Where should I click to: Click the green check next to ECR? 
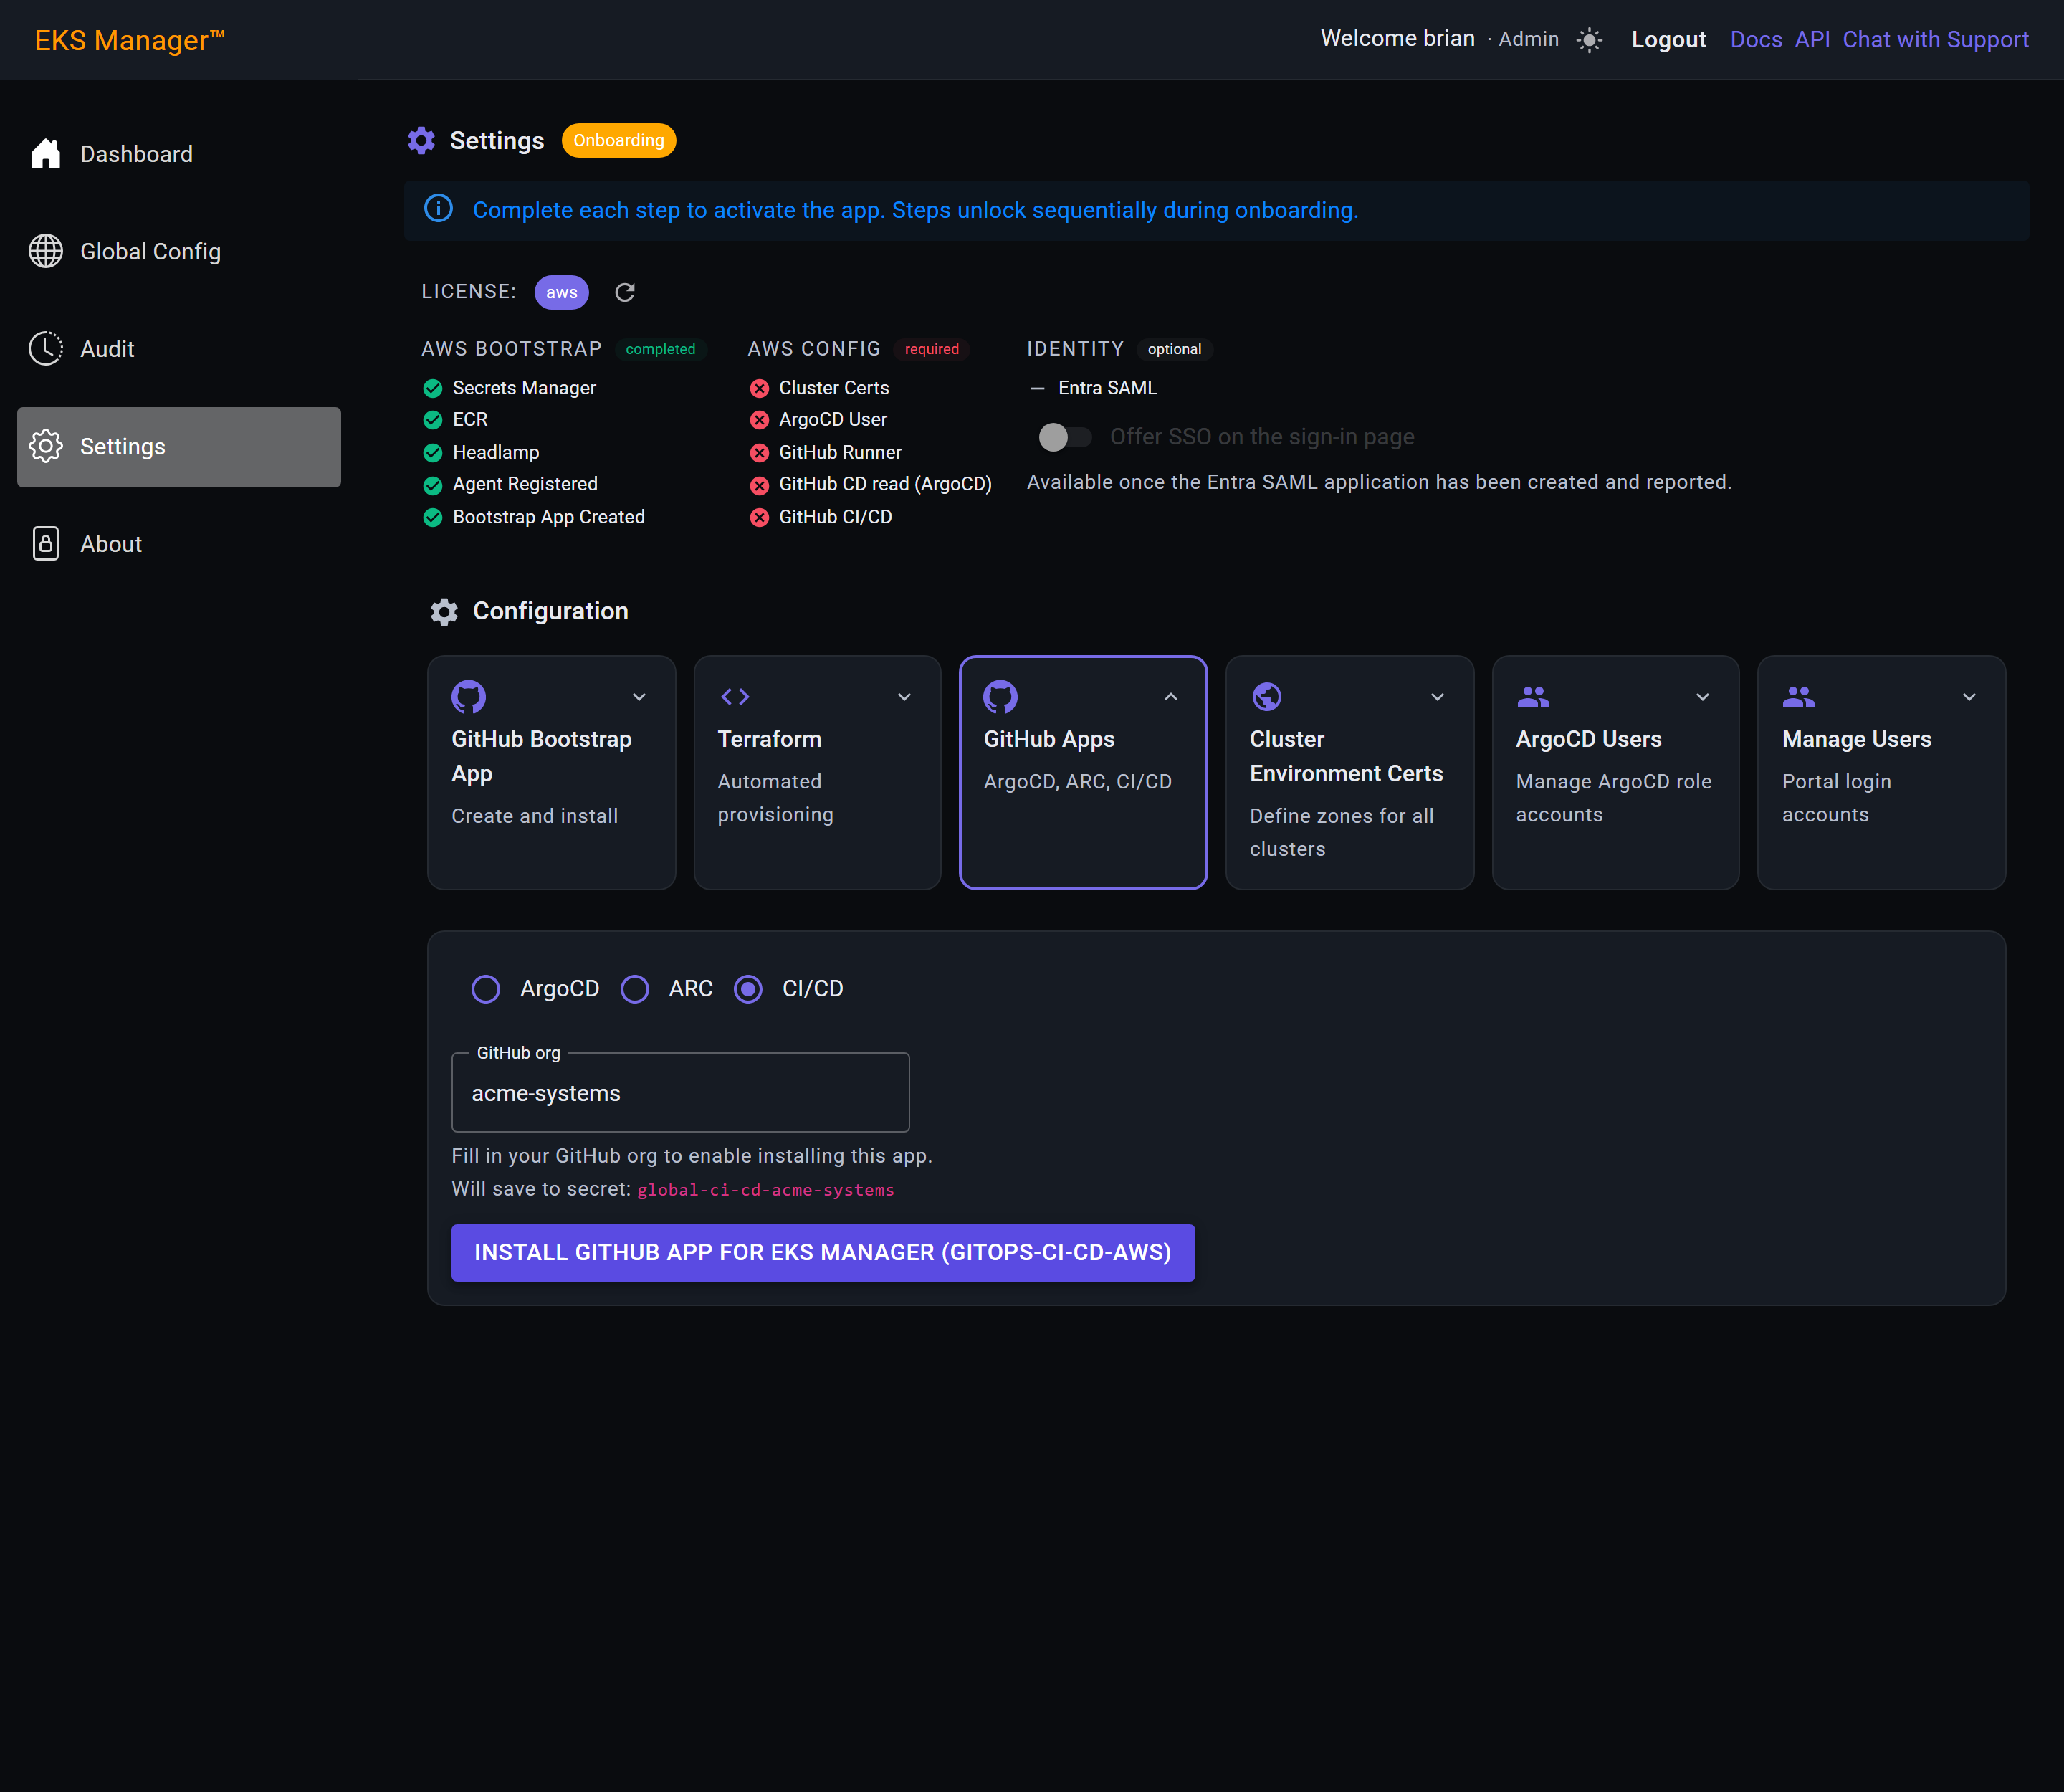[x=433, y=420]
